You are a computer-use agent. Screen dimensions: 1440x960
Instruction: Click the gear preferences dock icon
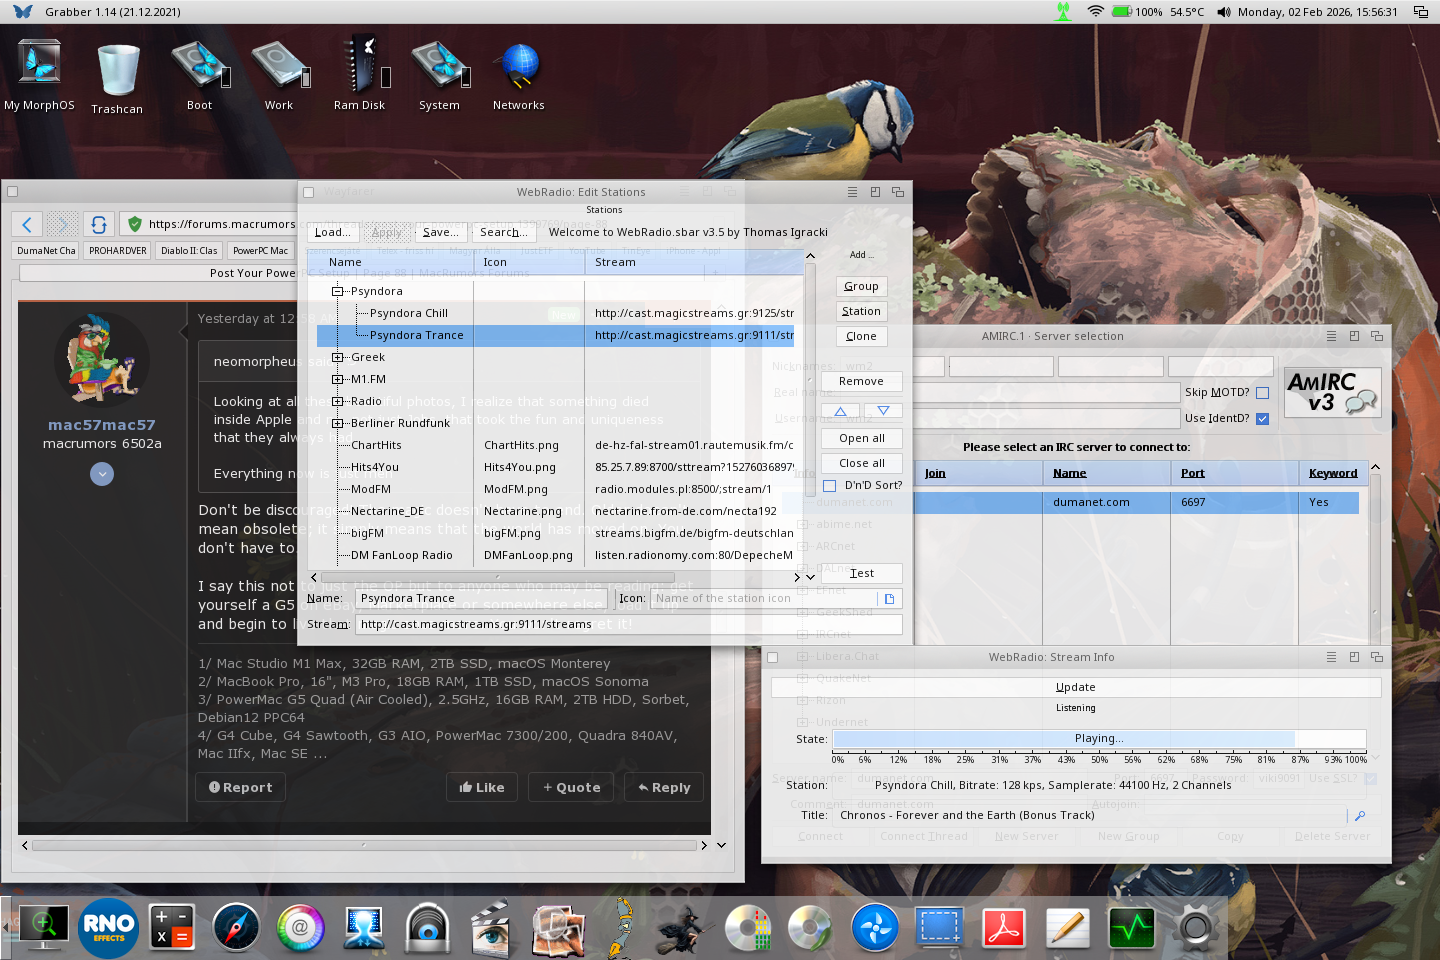[x=1195, y=927]
